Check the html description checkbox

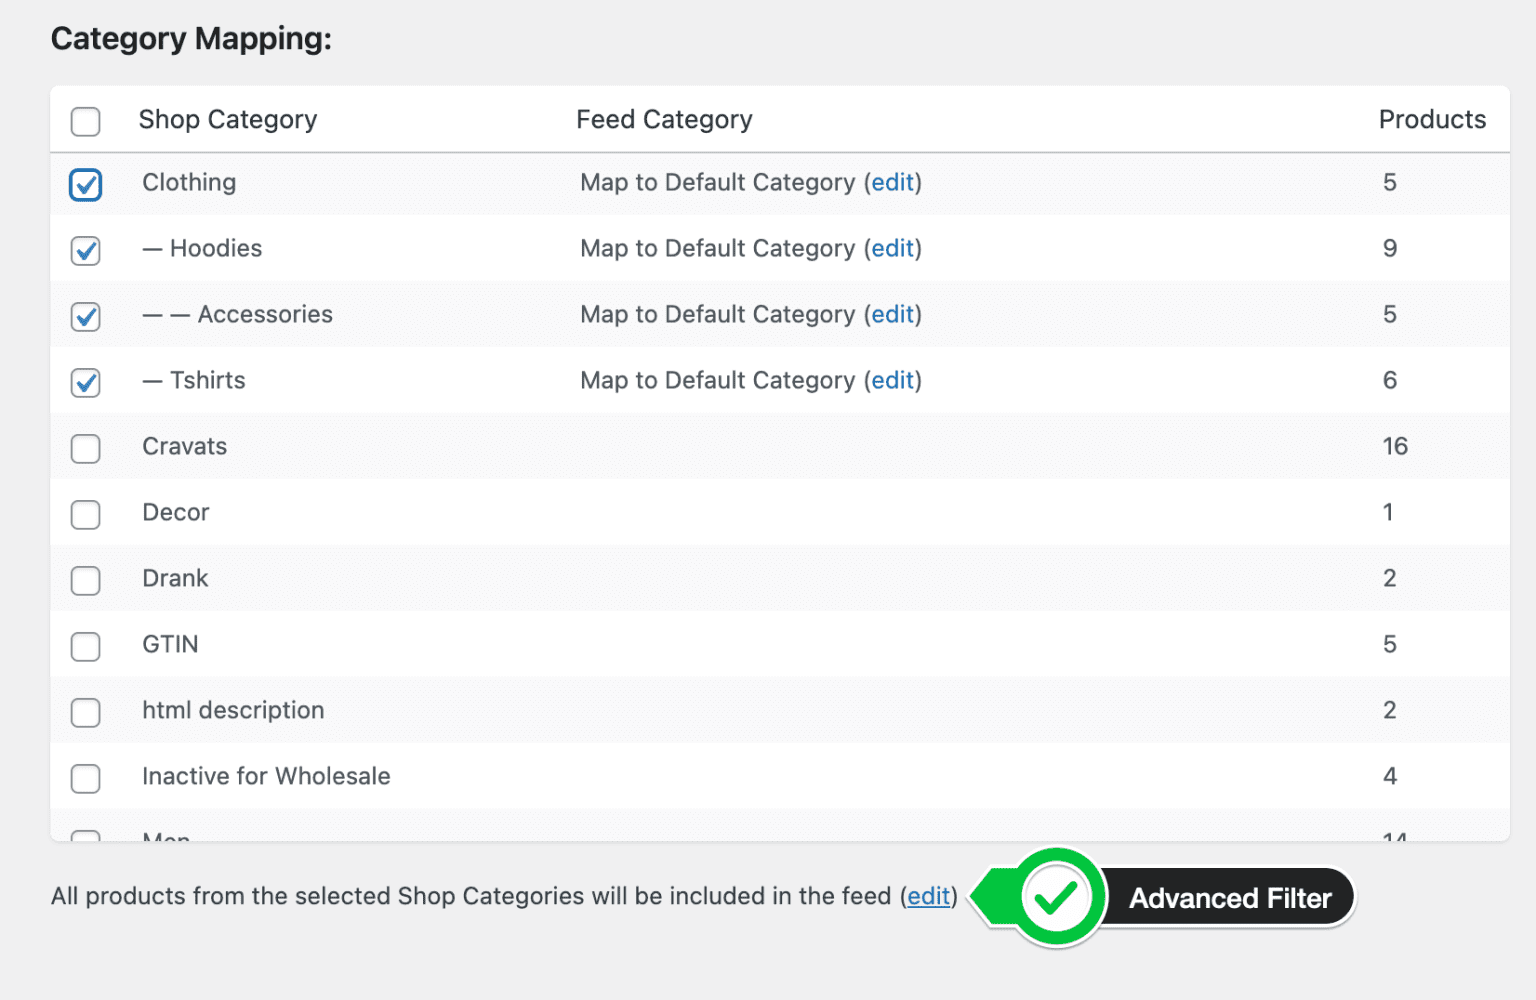85,713
